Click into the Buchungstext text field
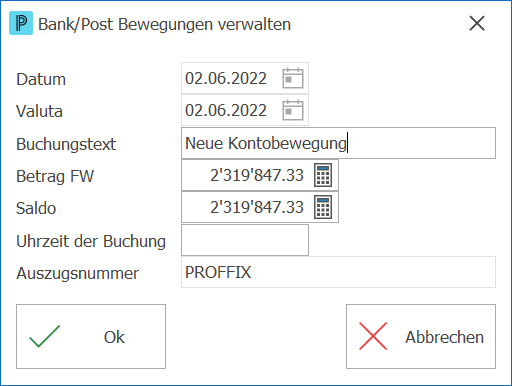 coord(338,143)
